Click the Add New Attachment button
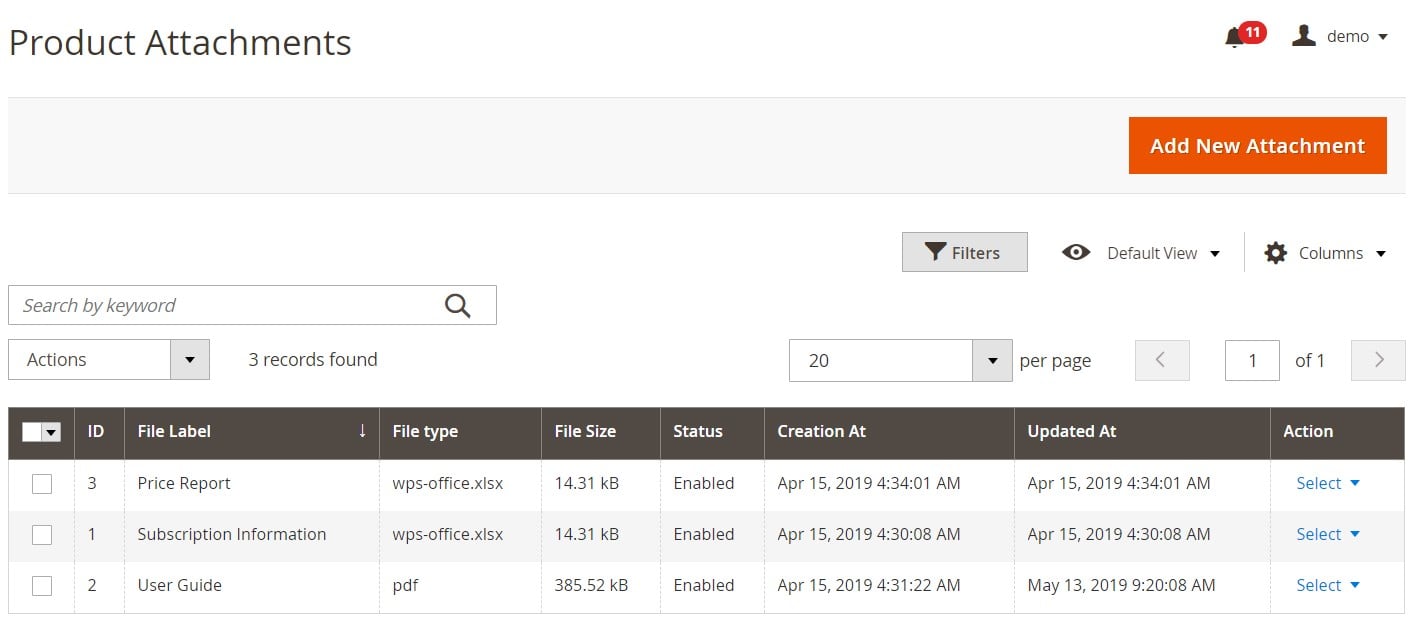The width and height of the screenshot is (1413, 624). pos(1257,146)
